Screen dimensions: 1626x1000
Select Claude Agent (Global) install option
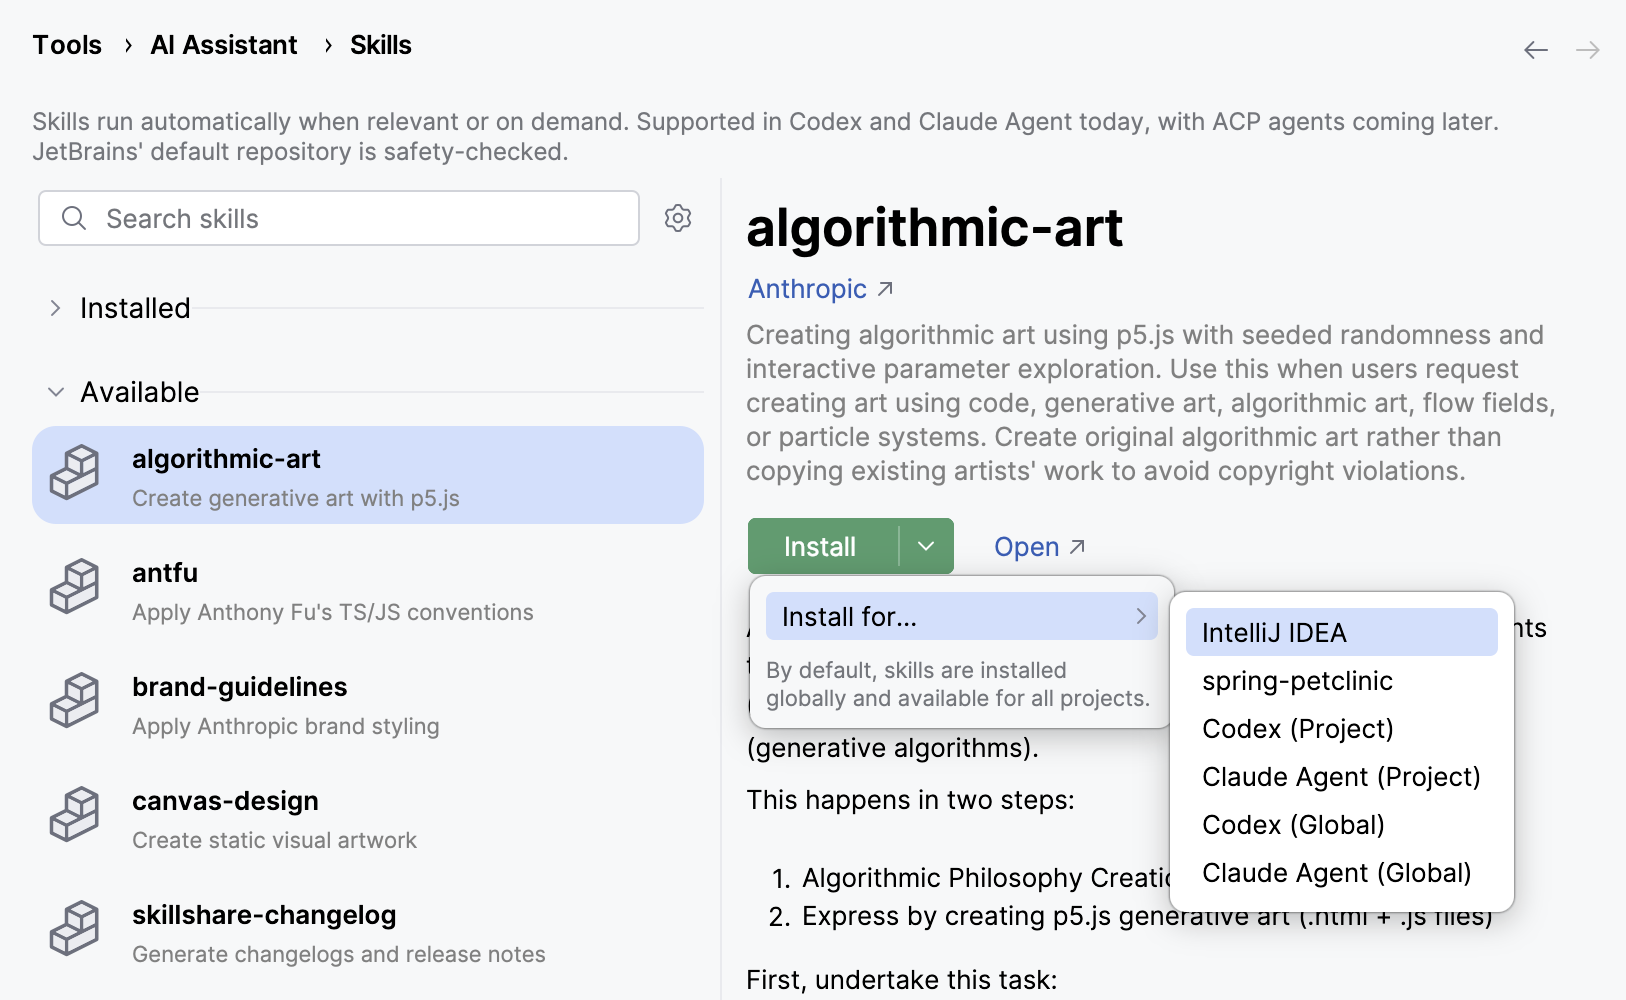tap(1342, 872)
